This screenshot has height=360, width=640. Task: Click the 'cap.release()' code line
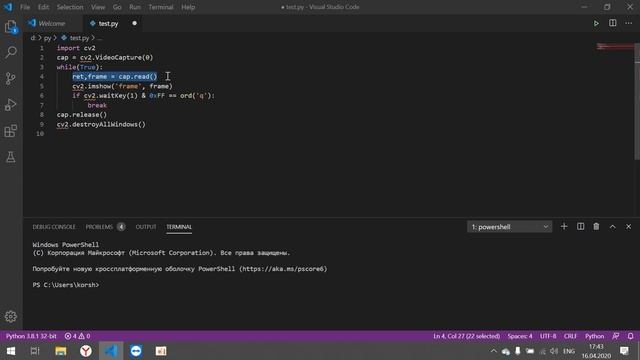pyautogui.click(x=82, y=115)
